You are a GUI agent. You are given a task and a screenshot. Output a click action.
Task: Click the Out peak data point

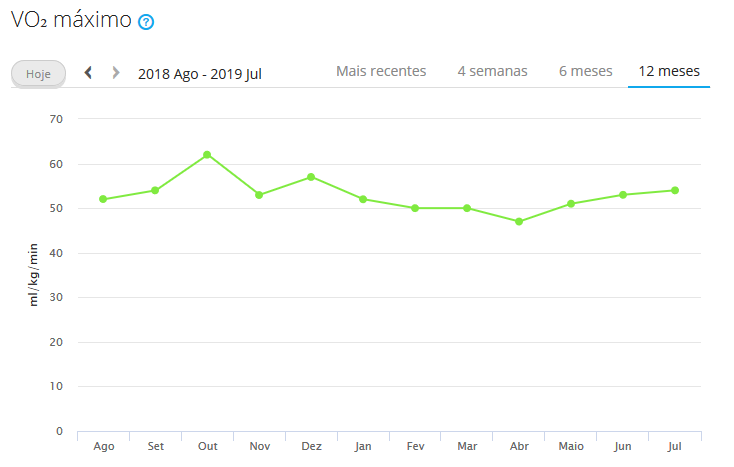coord(207,155)
